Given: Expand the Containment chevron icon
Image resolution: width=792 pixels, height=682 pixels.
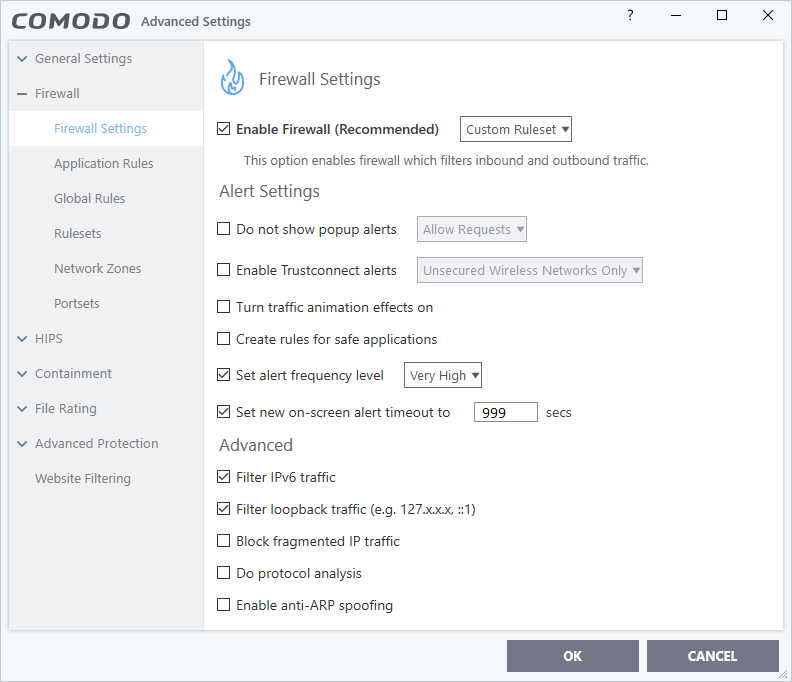Looking at the screenshot, I should [x=22, y=374].
